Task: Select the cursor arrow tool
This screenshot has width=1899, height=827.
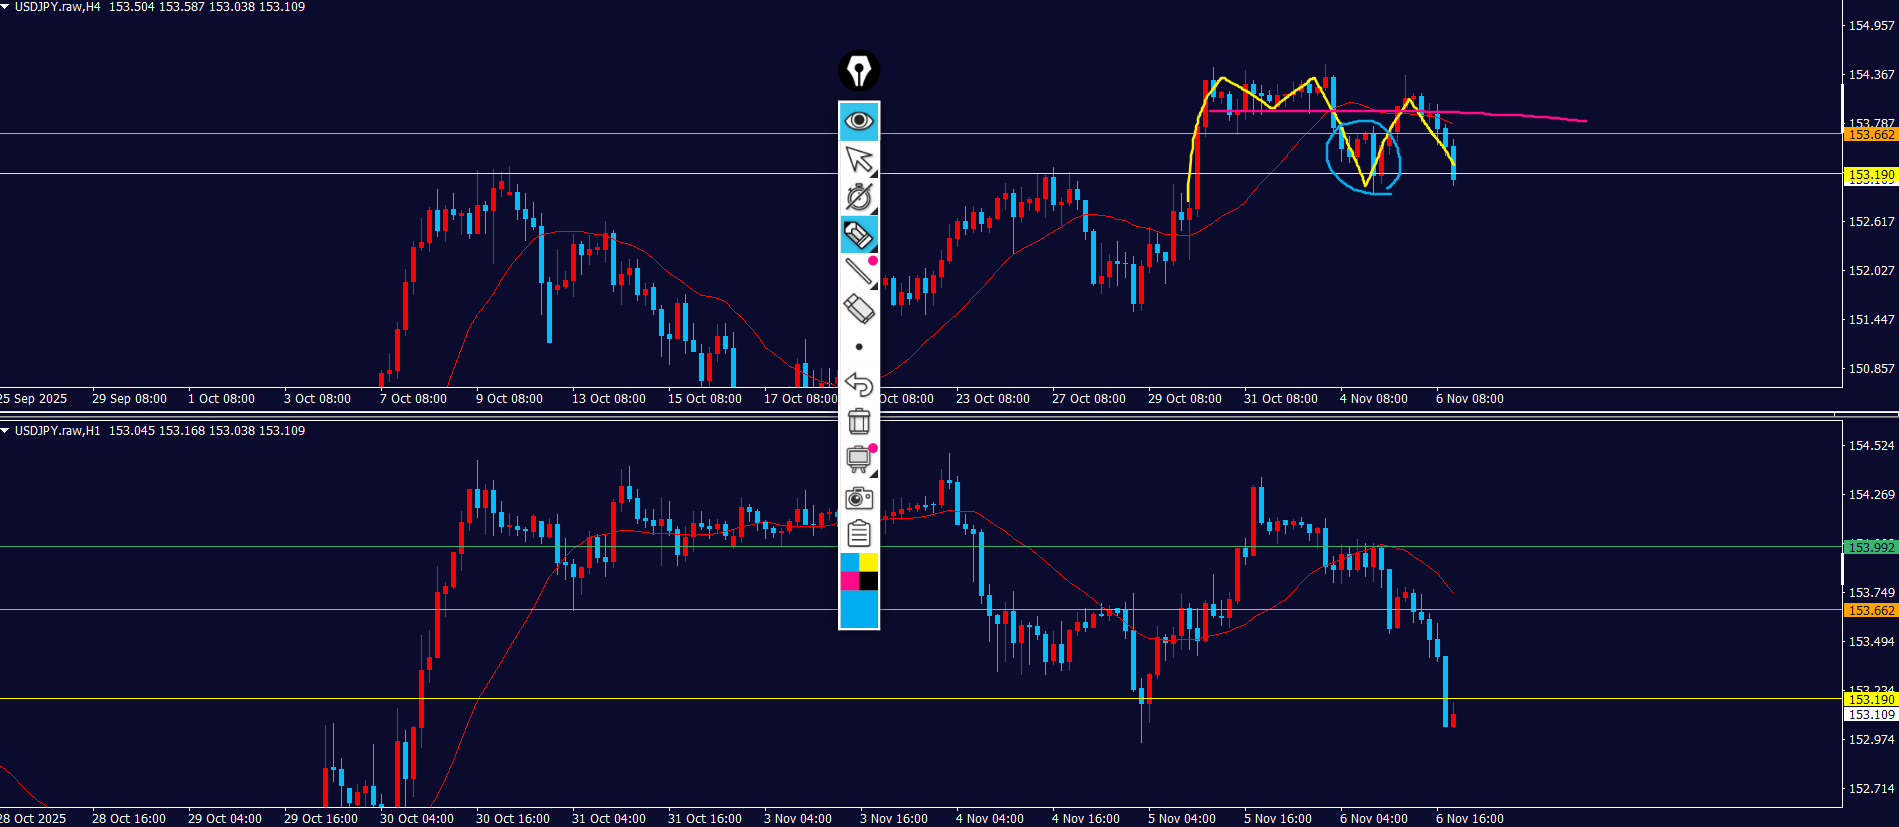Action: (859, 159)
